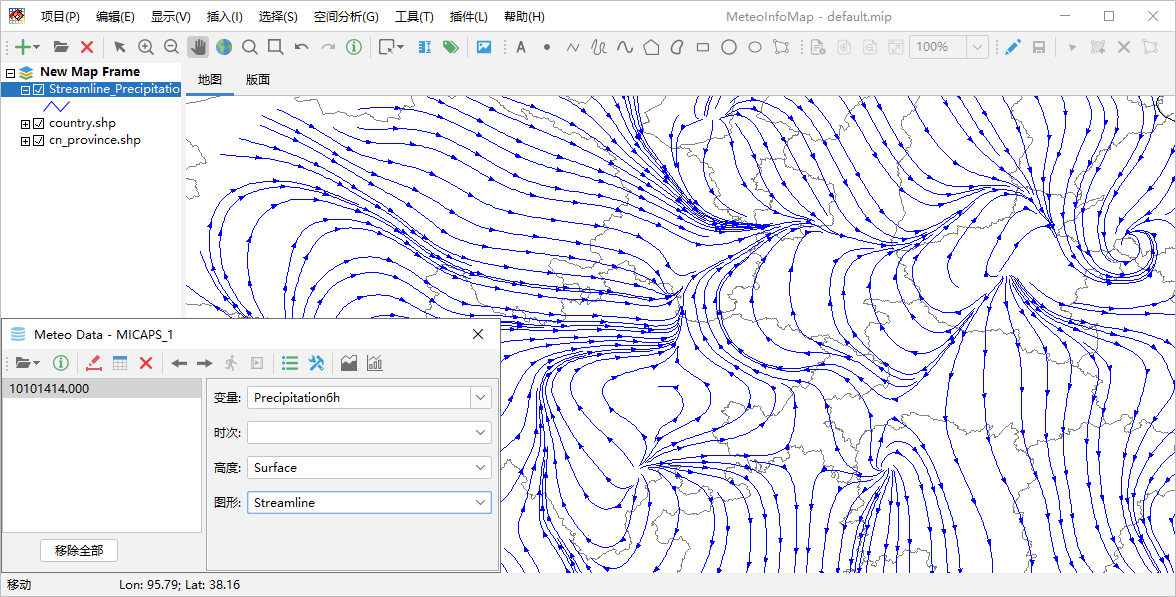Screen dimensions: 1176x597
Task: Click the blue pencil edit icon
Action: click(x=1013, y=47)
